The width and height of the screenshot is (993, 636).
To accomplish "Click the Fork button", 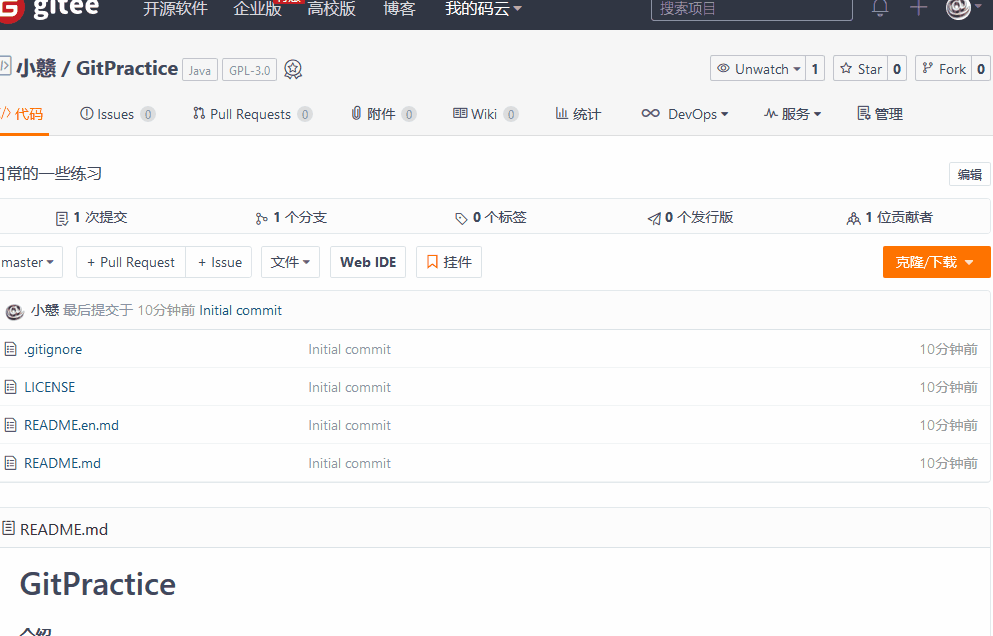I will (944, 68).
